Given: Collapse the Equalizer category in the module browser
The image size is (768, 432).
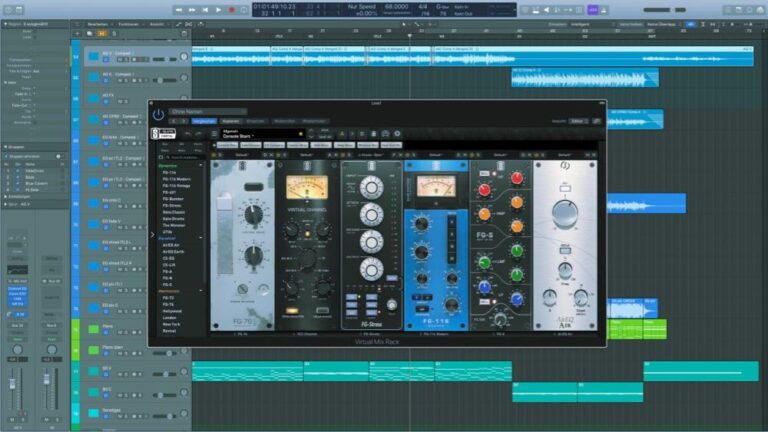Looking at the screenshot, I should click(201, 238).
